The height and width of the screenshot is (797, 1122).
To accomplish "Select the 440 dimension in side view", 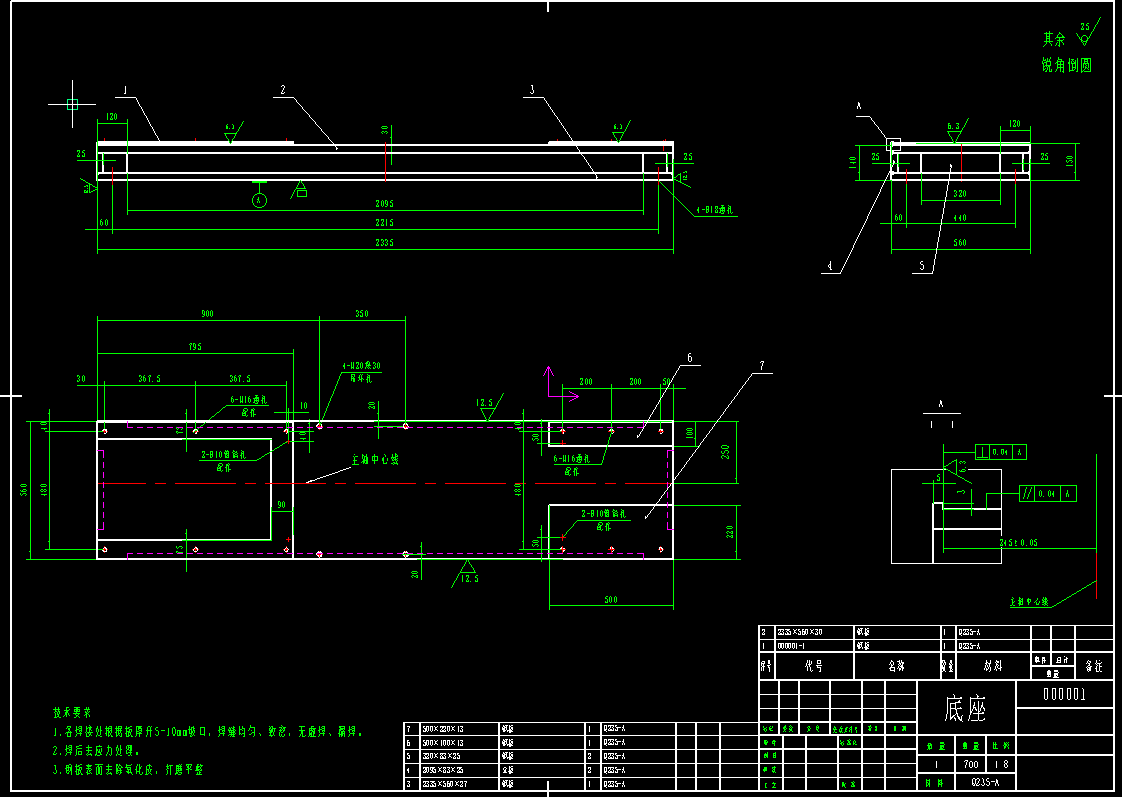I will 960,217.
